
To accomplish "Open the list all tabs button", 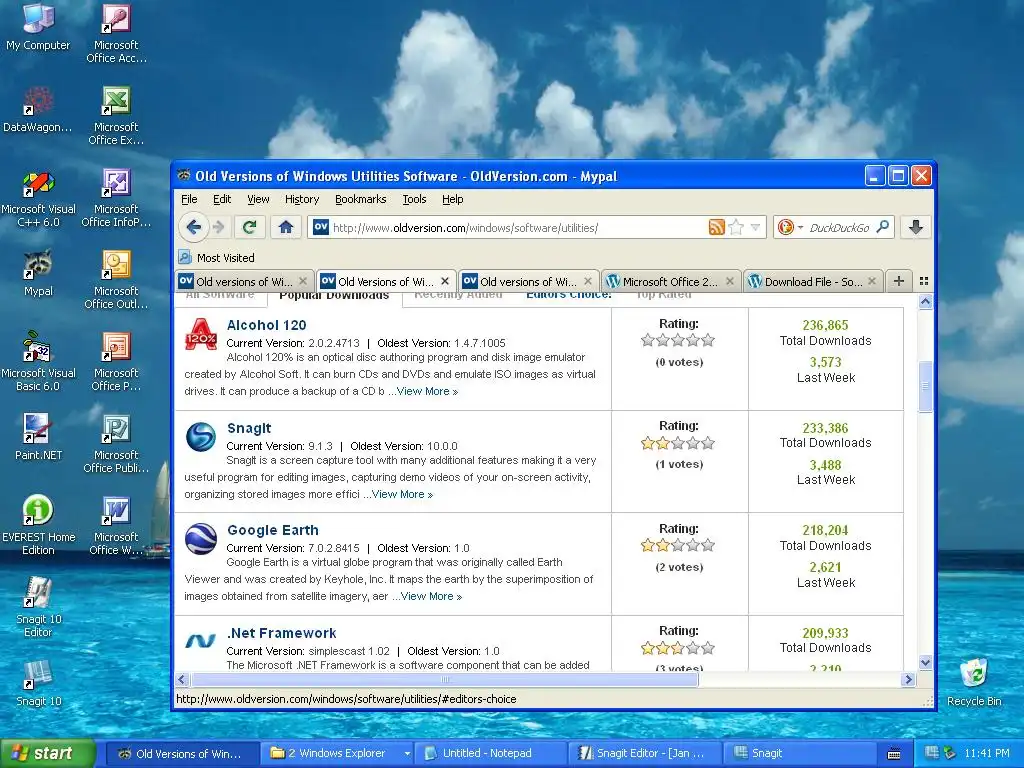I will coord(923,281).
